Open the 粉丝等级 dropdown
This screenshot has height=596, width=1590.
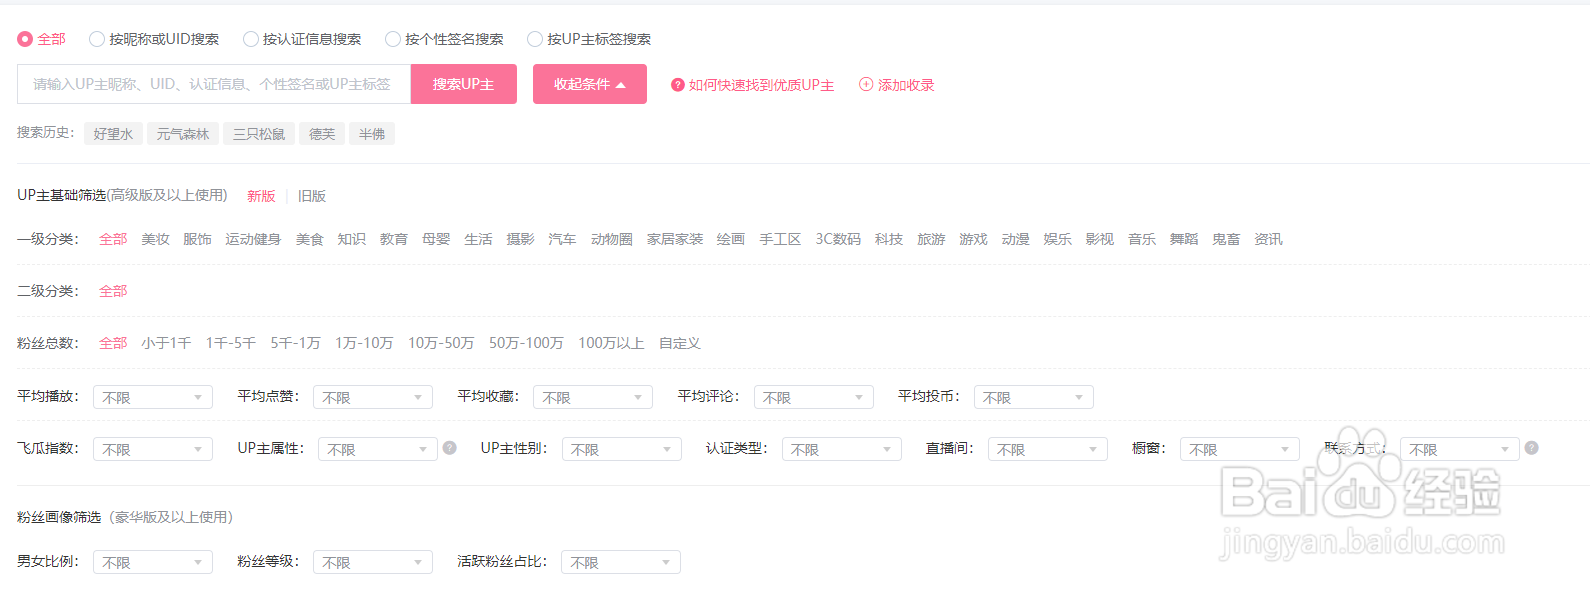point(373,562)
